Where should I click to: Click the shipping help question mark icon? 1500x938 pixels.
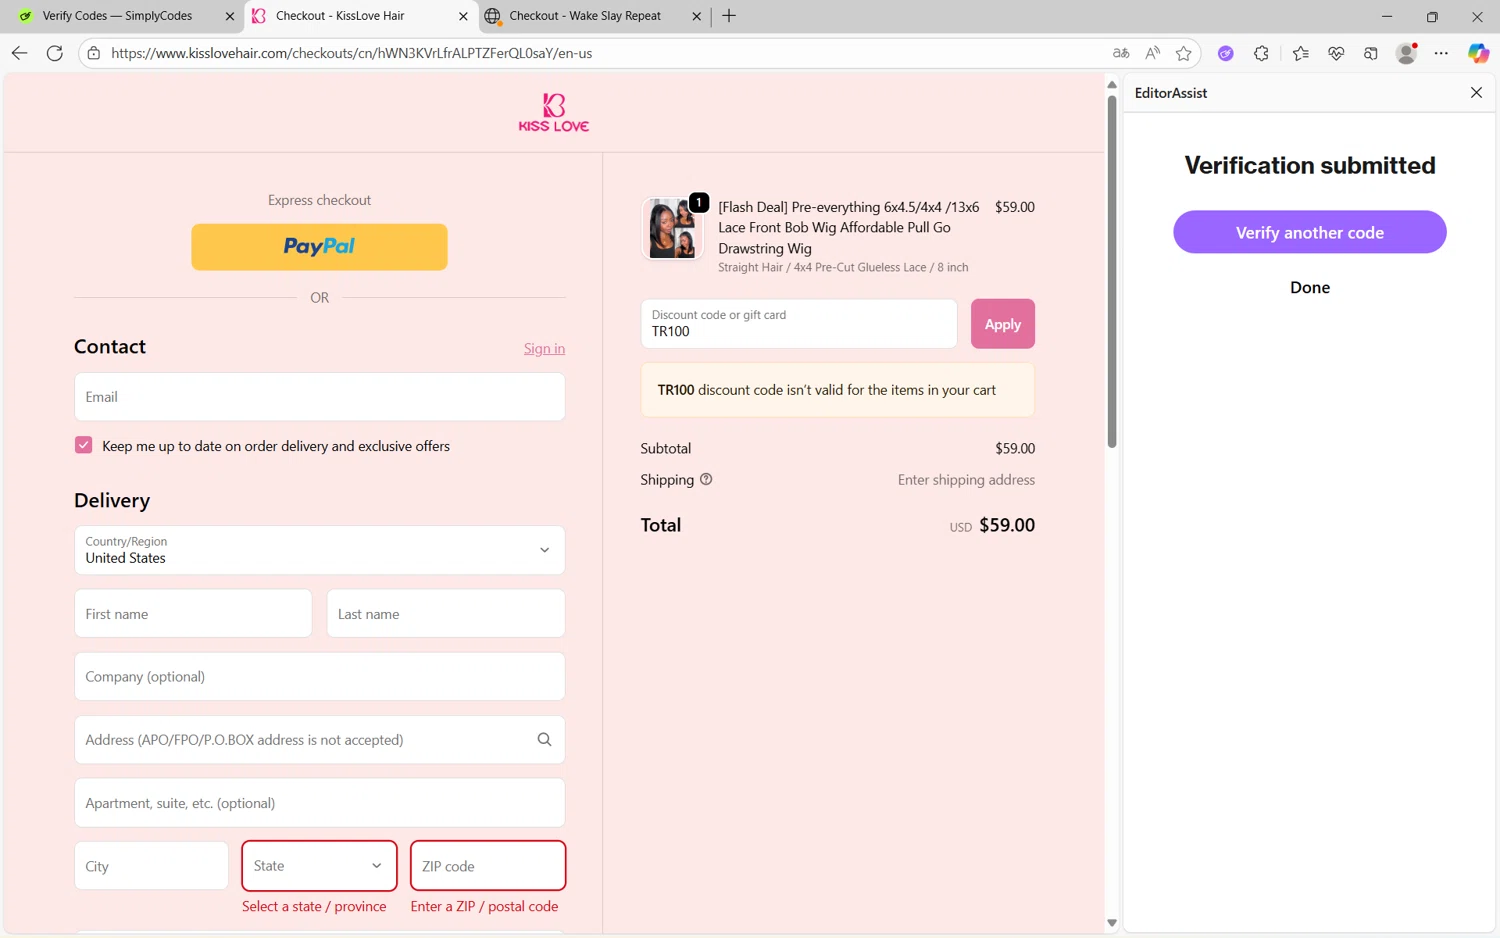coord(706,479)
